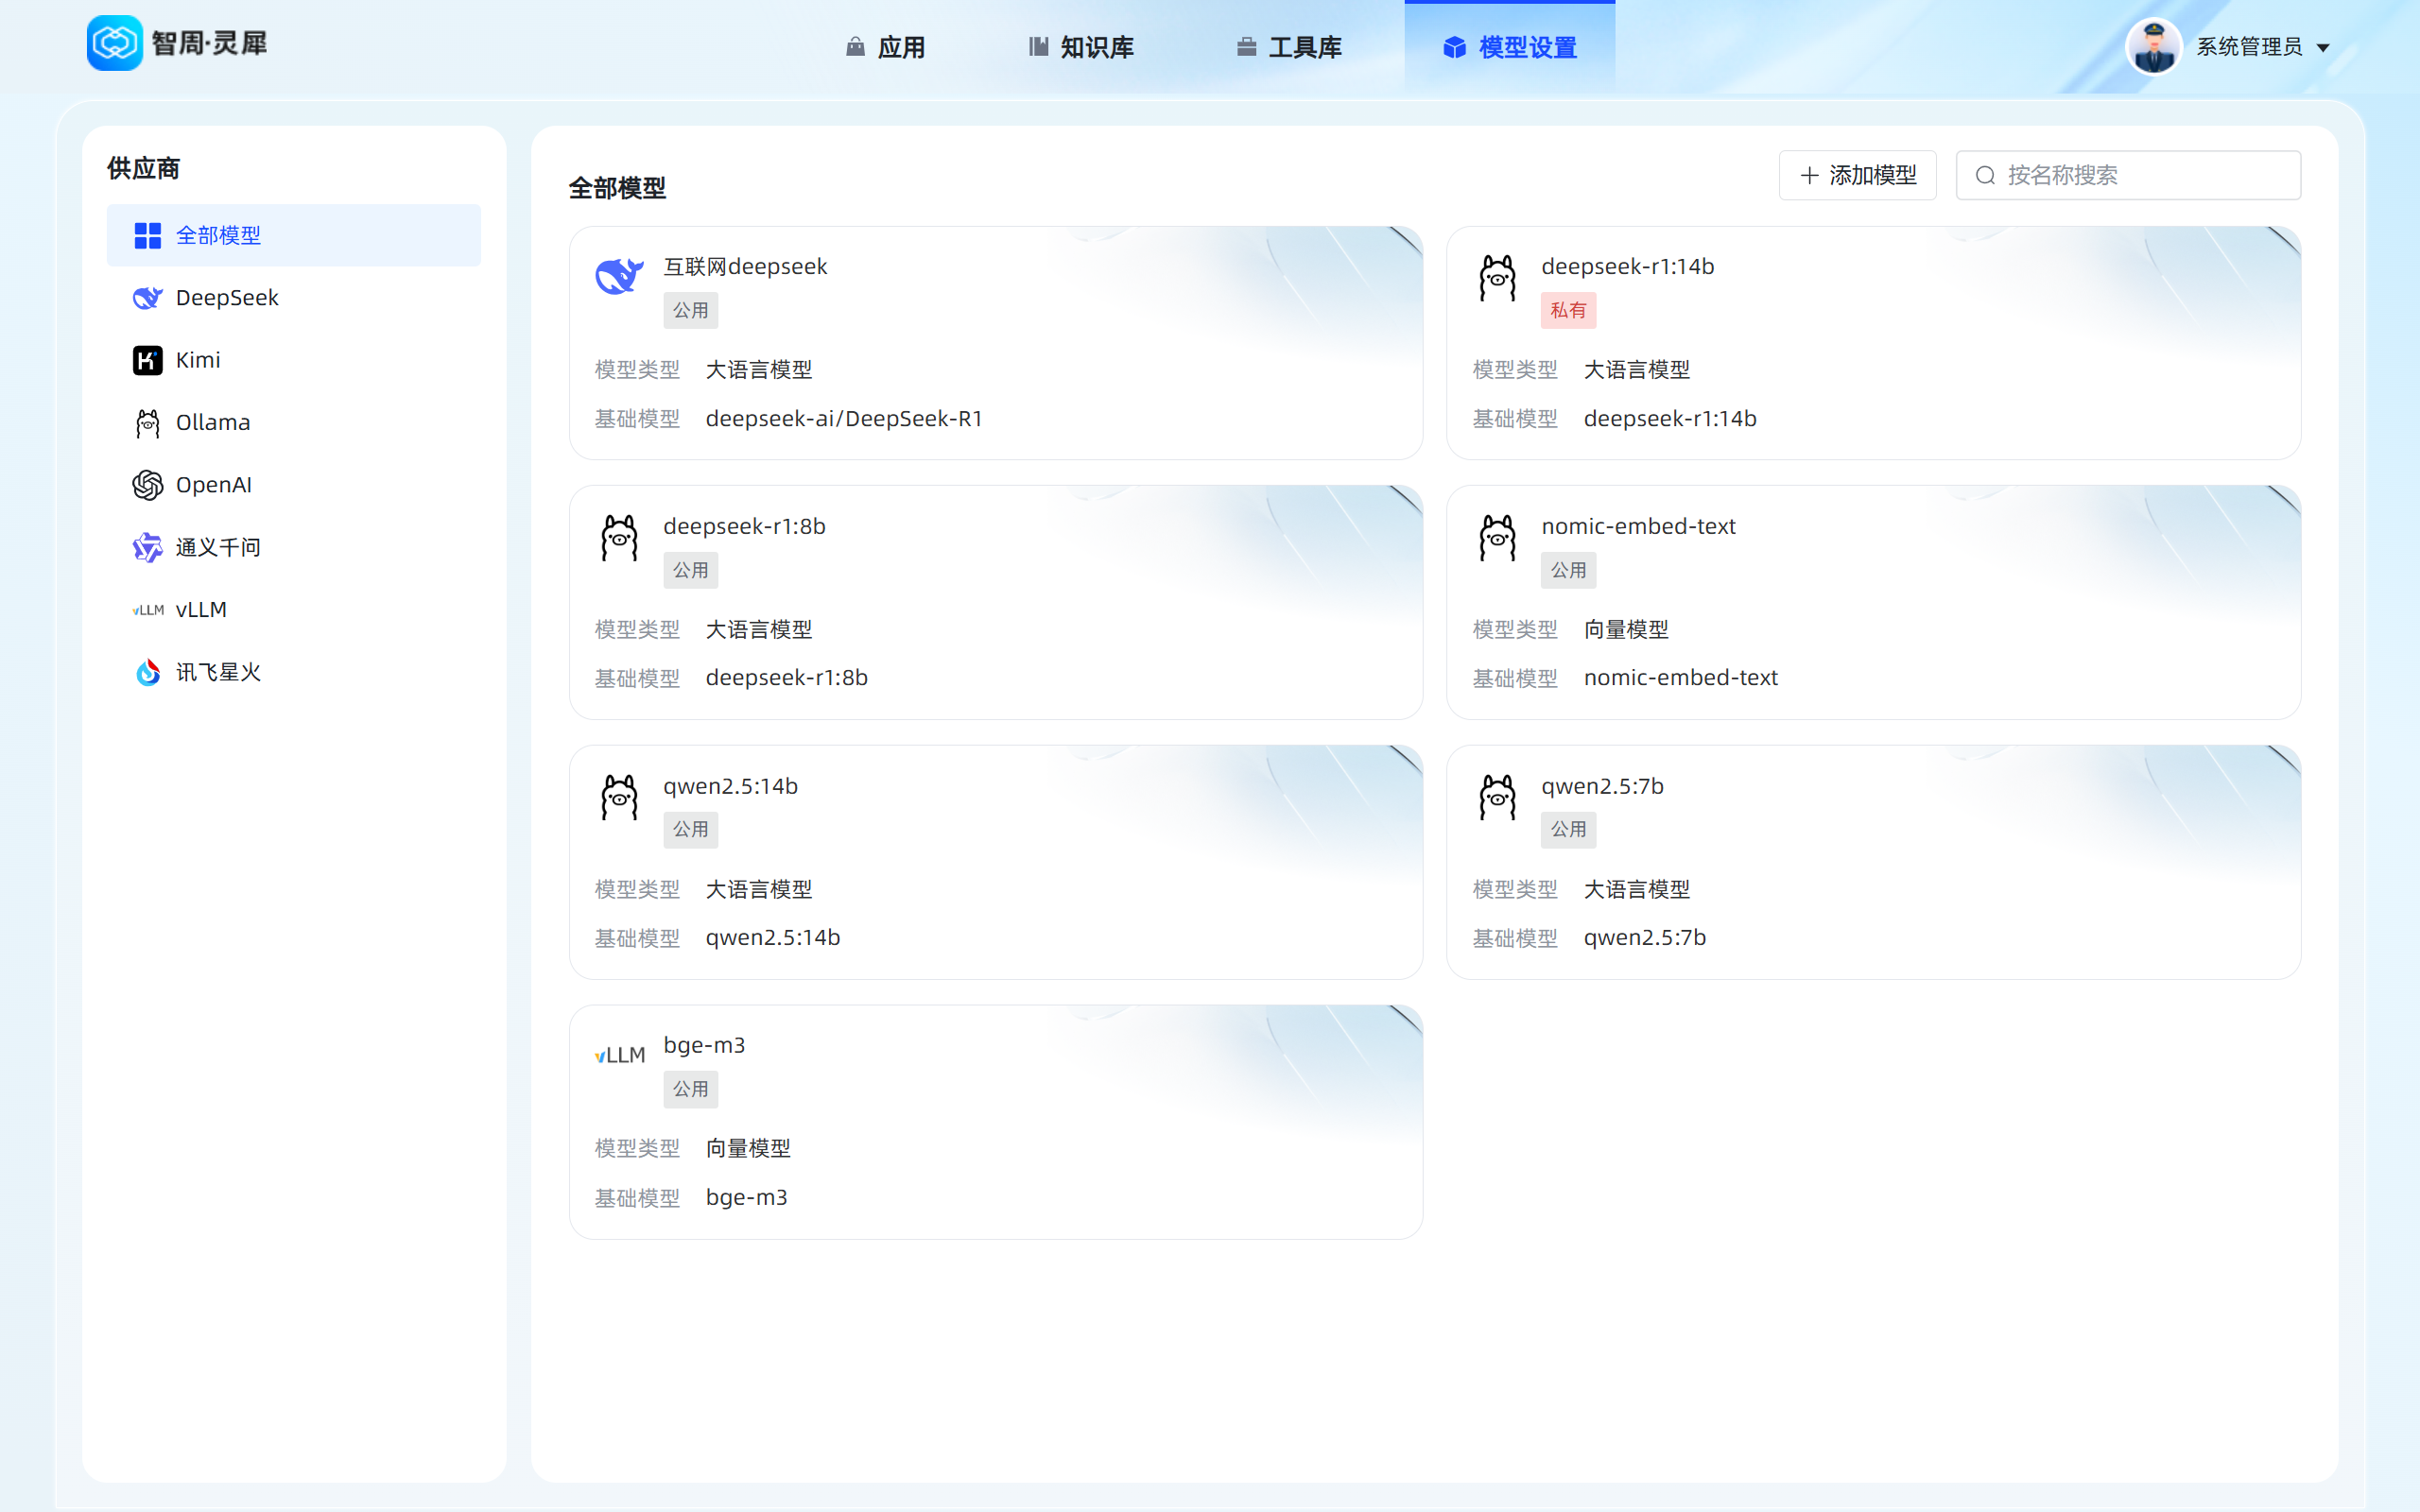Click the 应用 bag icon
2420x1512 pixels.
855,47
